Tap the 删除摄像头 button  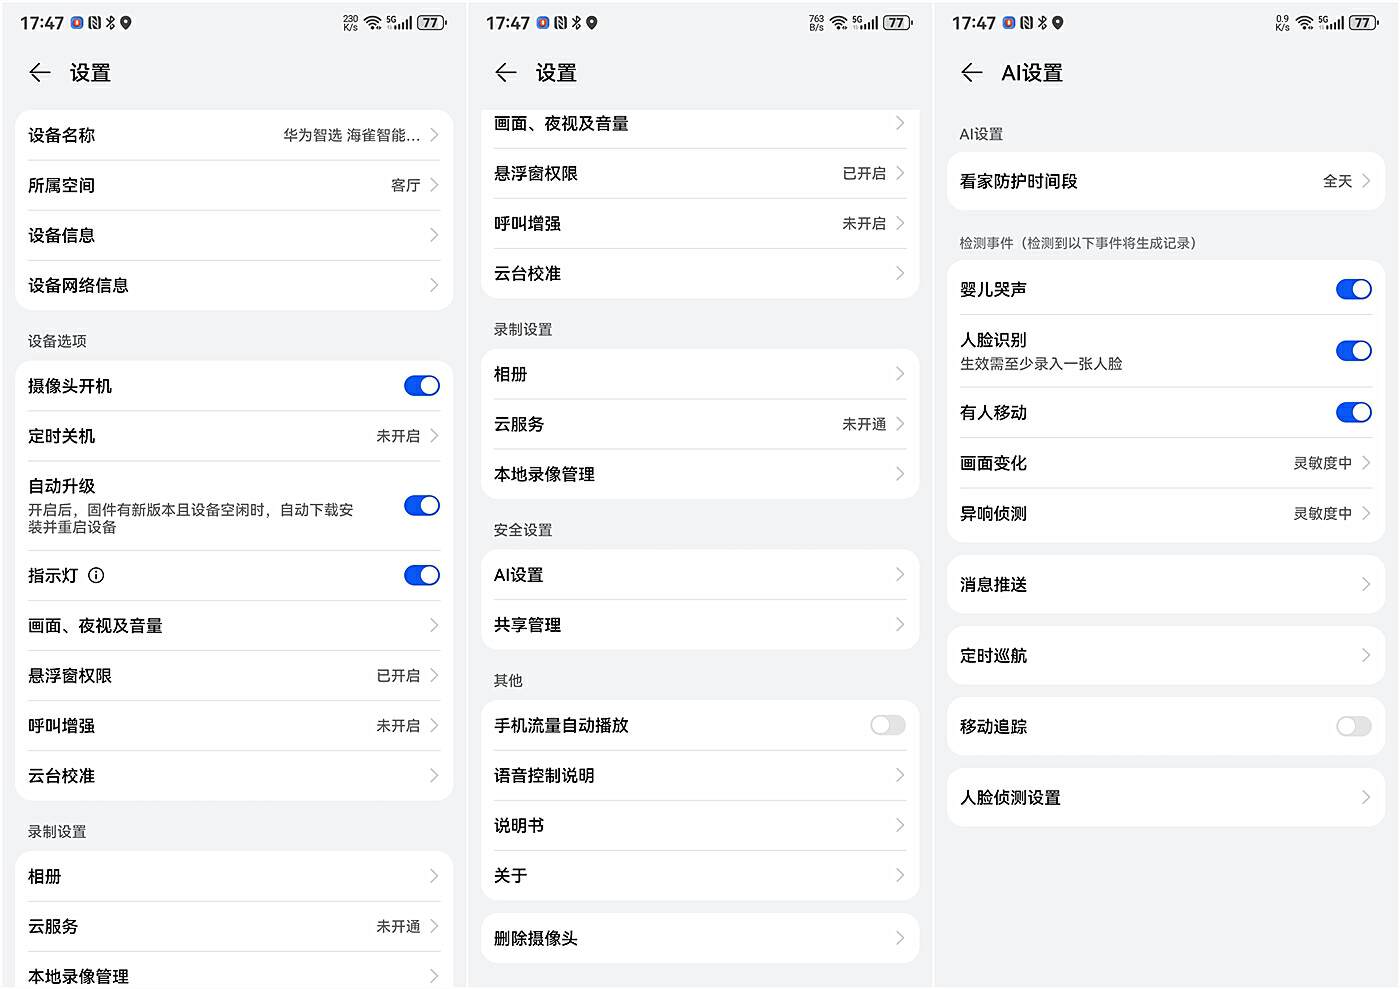698,938
